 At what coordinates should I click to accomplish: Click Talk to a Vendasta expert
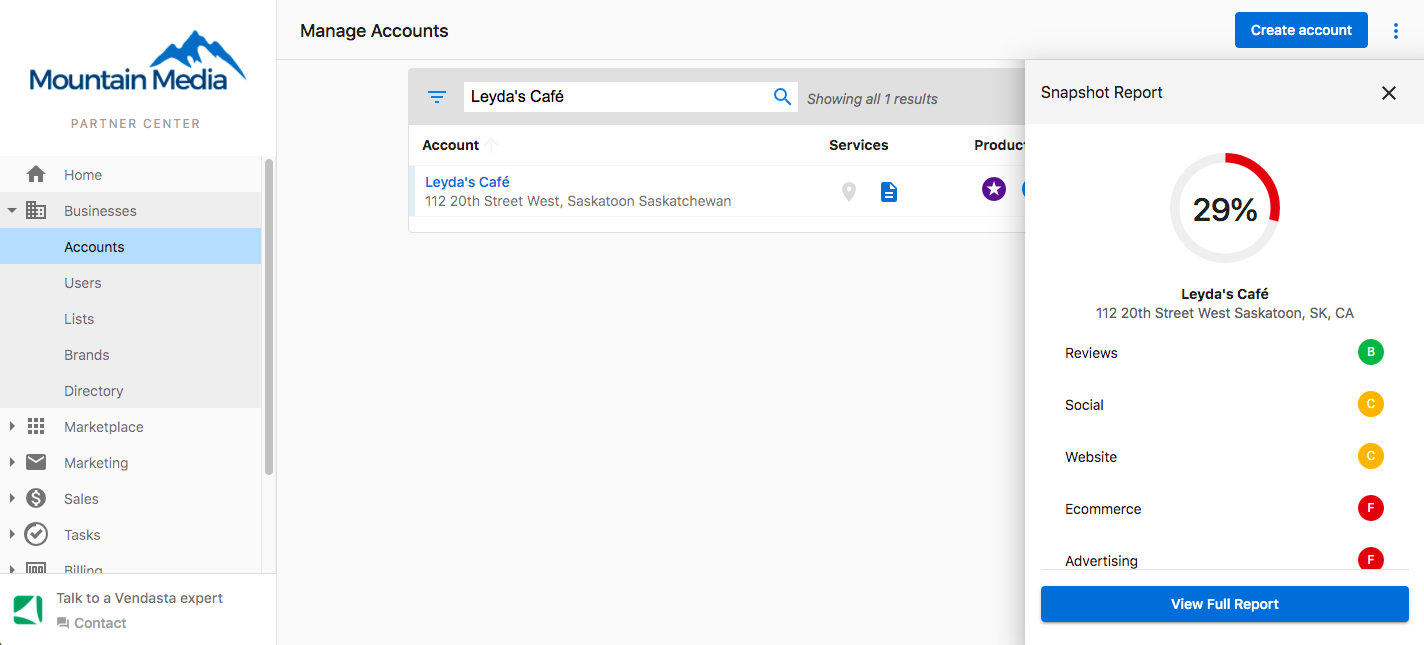pyautogui.click(x=139, y=598)
